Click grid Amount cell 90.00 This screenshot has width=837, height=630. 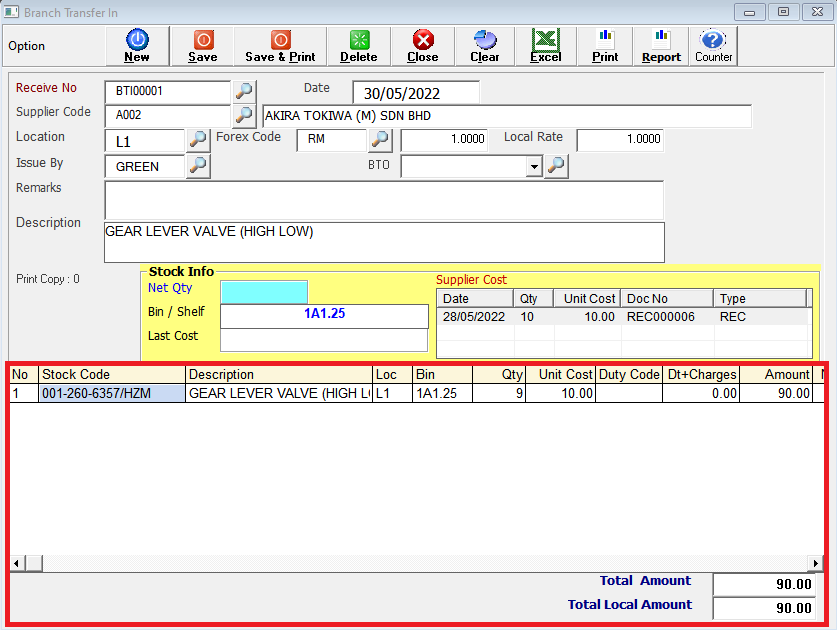coord(776,393)
